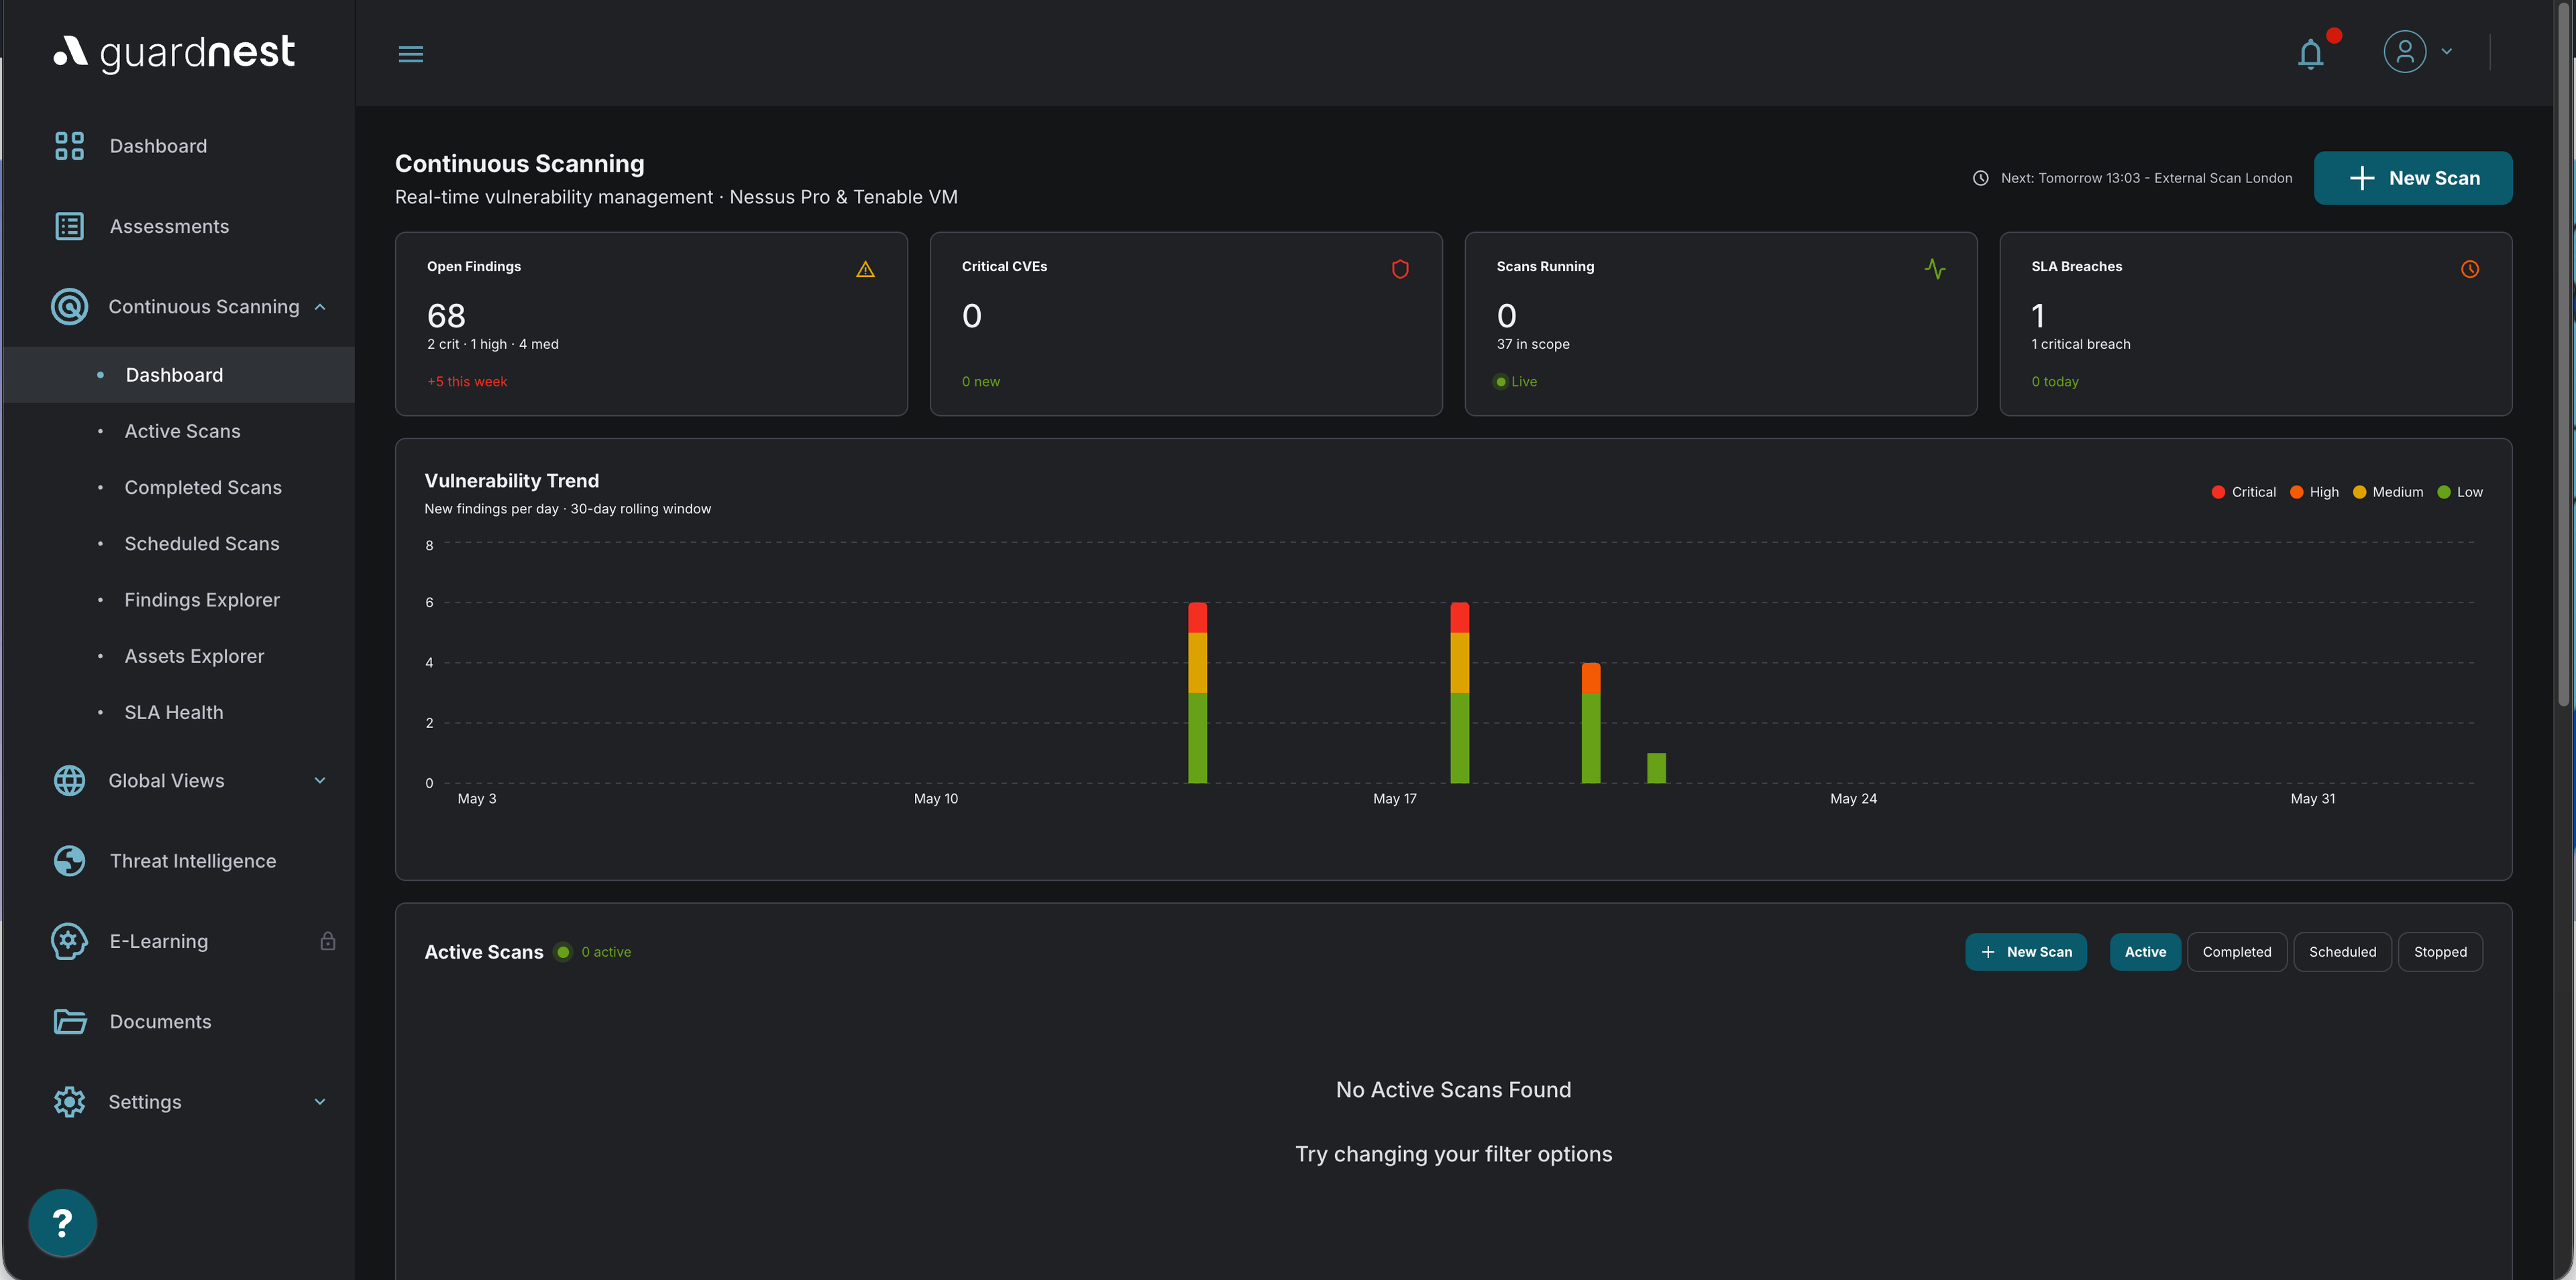Click the E-Learning lock icon

point(328,941)
